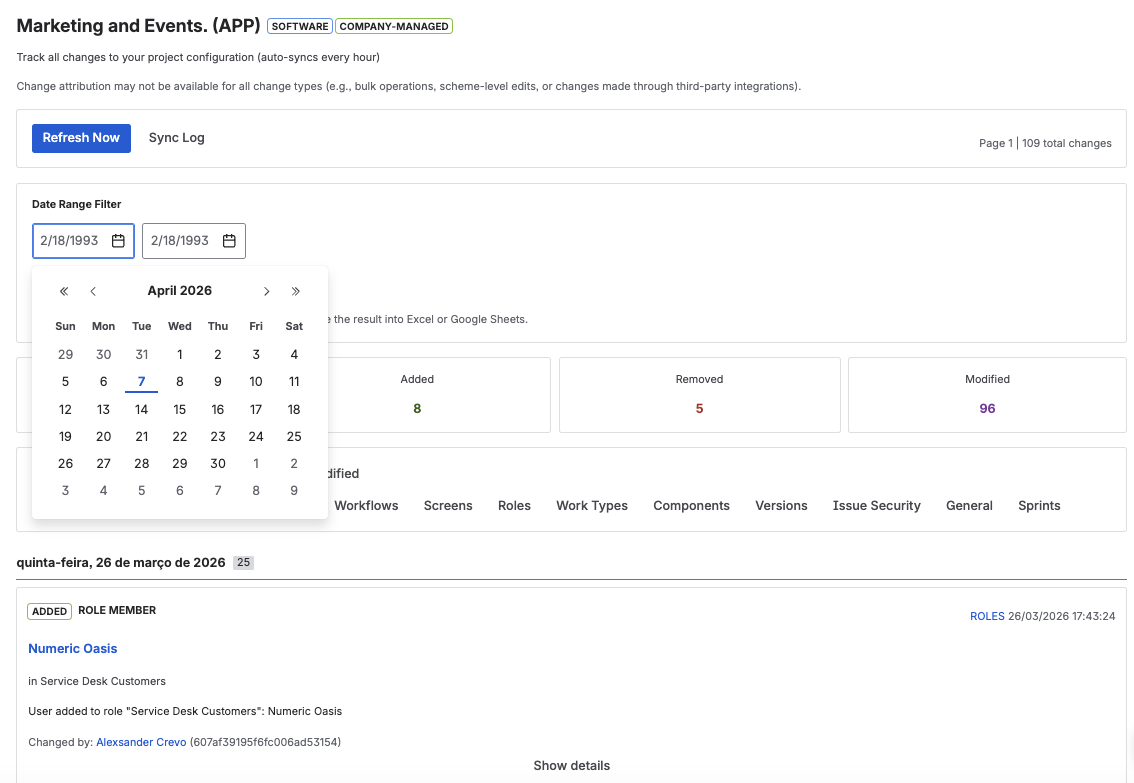The width and height of the screenshot is (1134, 783).
Task: Select April 30 in the date picker
Action: coord(218,463)
